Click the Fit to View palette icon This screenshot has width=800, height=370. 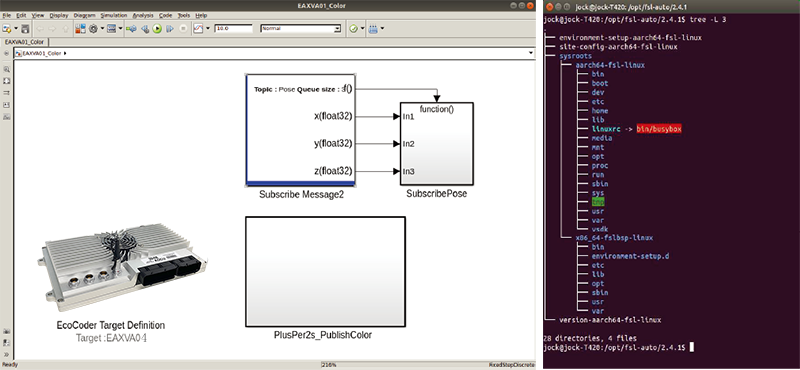coord(6,81)
